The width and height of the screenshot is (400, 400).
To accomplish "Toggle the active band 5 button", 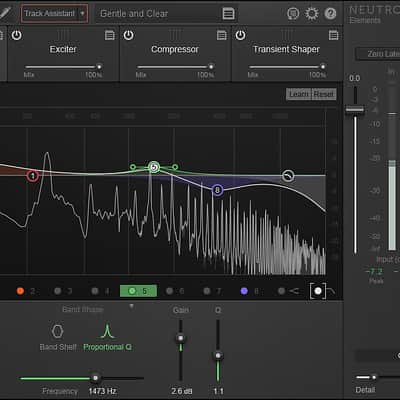I will point(138,291).
